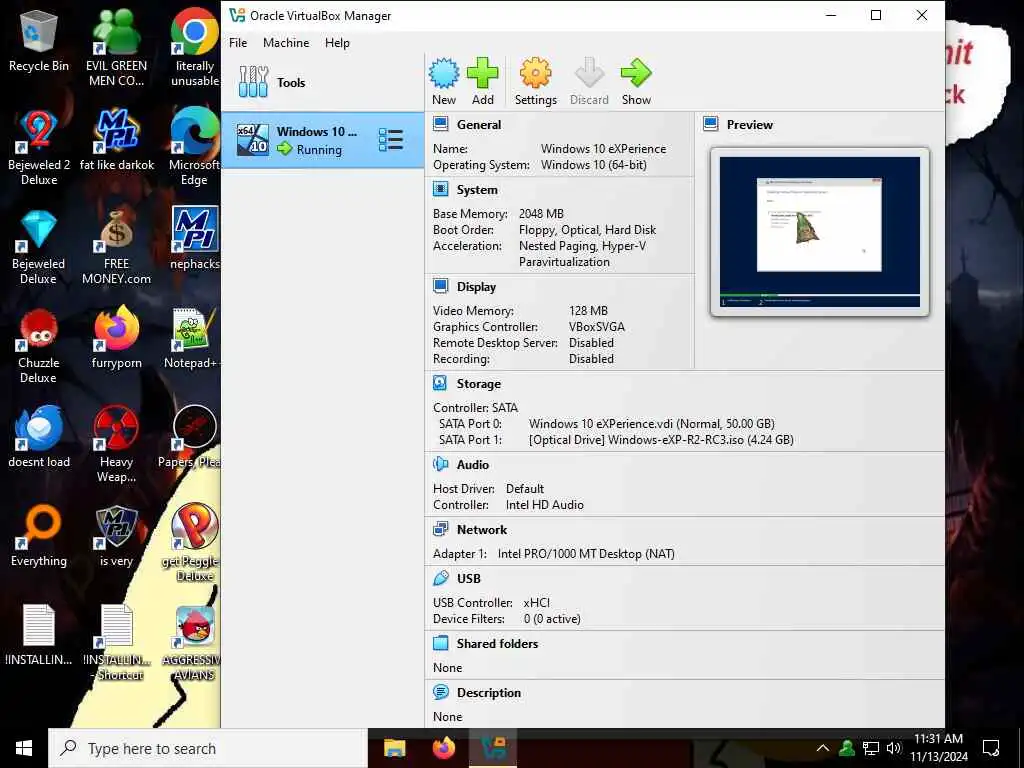
Task: Click the Everything search desktop icon
Action: click(x=39, y=536)
